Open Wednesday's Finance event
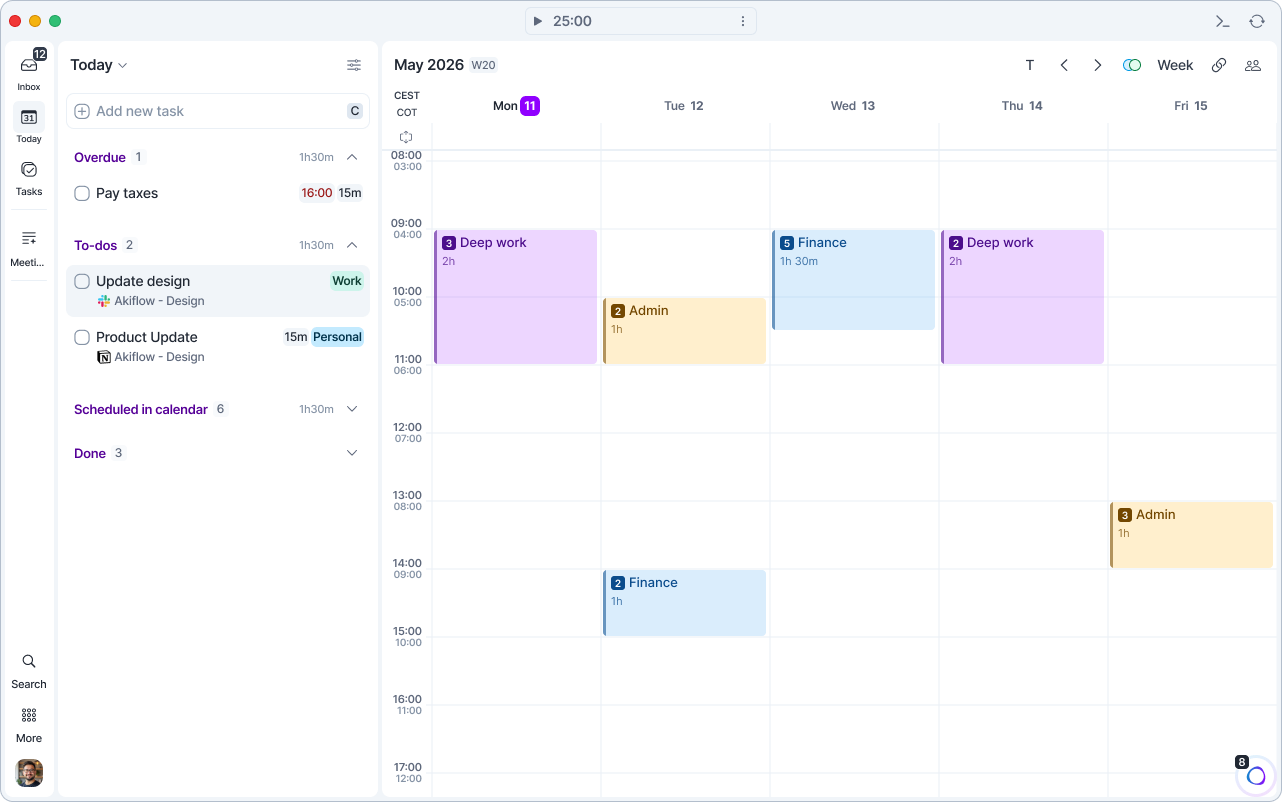 coord(854,280)
